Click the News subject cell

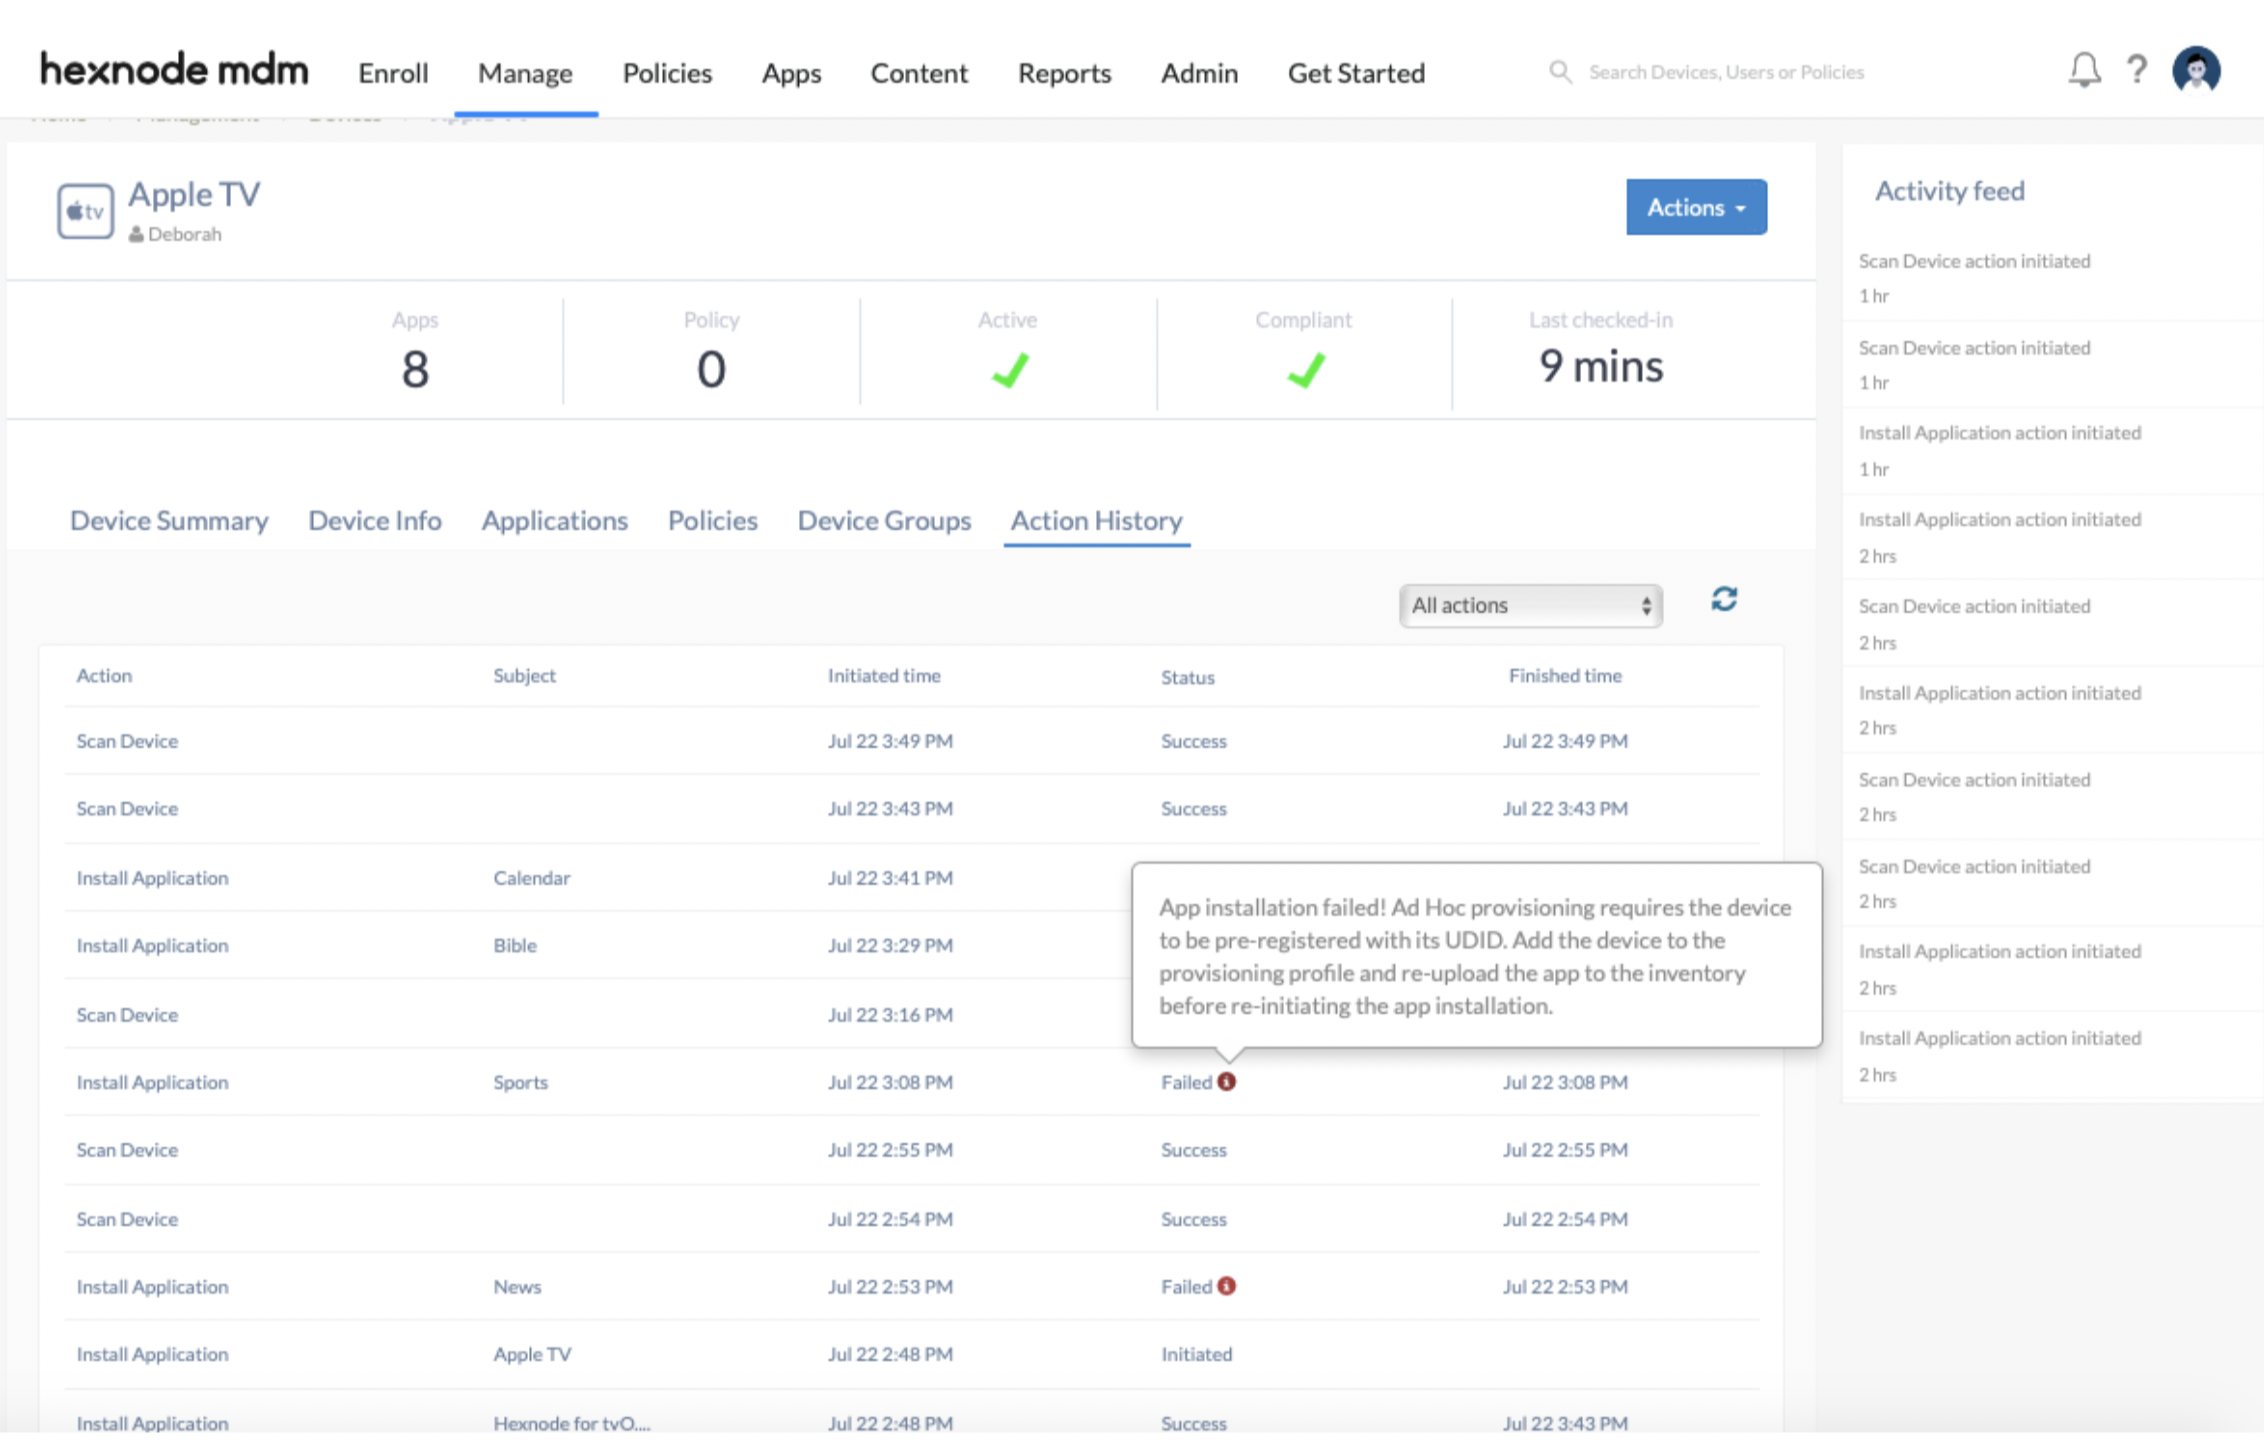[x=517, y=1286]
